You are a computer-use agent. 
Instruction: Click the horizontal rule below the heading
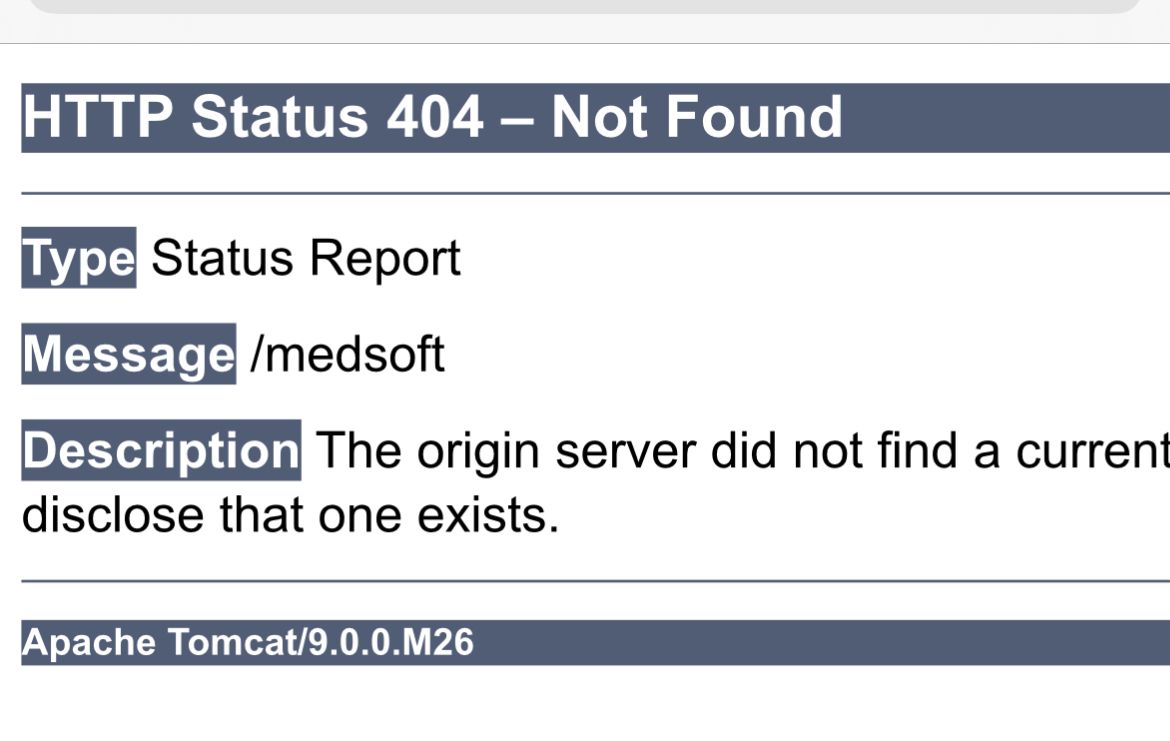tap(595, 193)
